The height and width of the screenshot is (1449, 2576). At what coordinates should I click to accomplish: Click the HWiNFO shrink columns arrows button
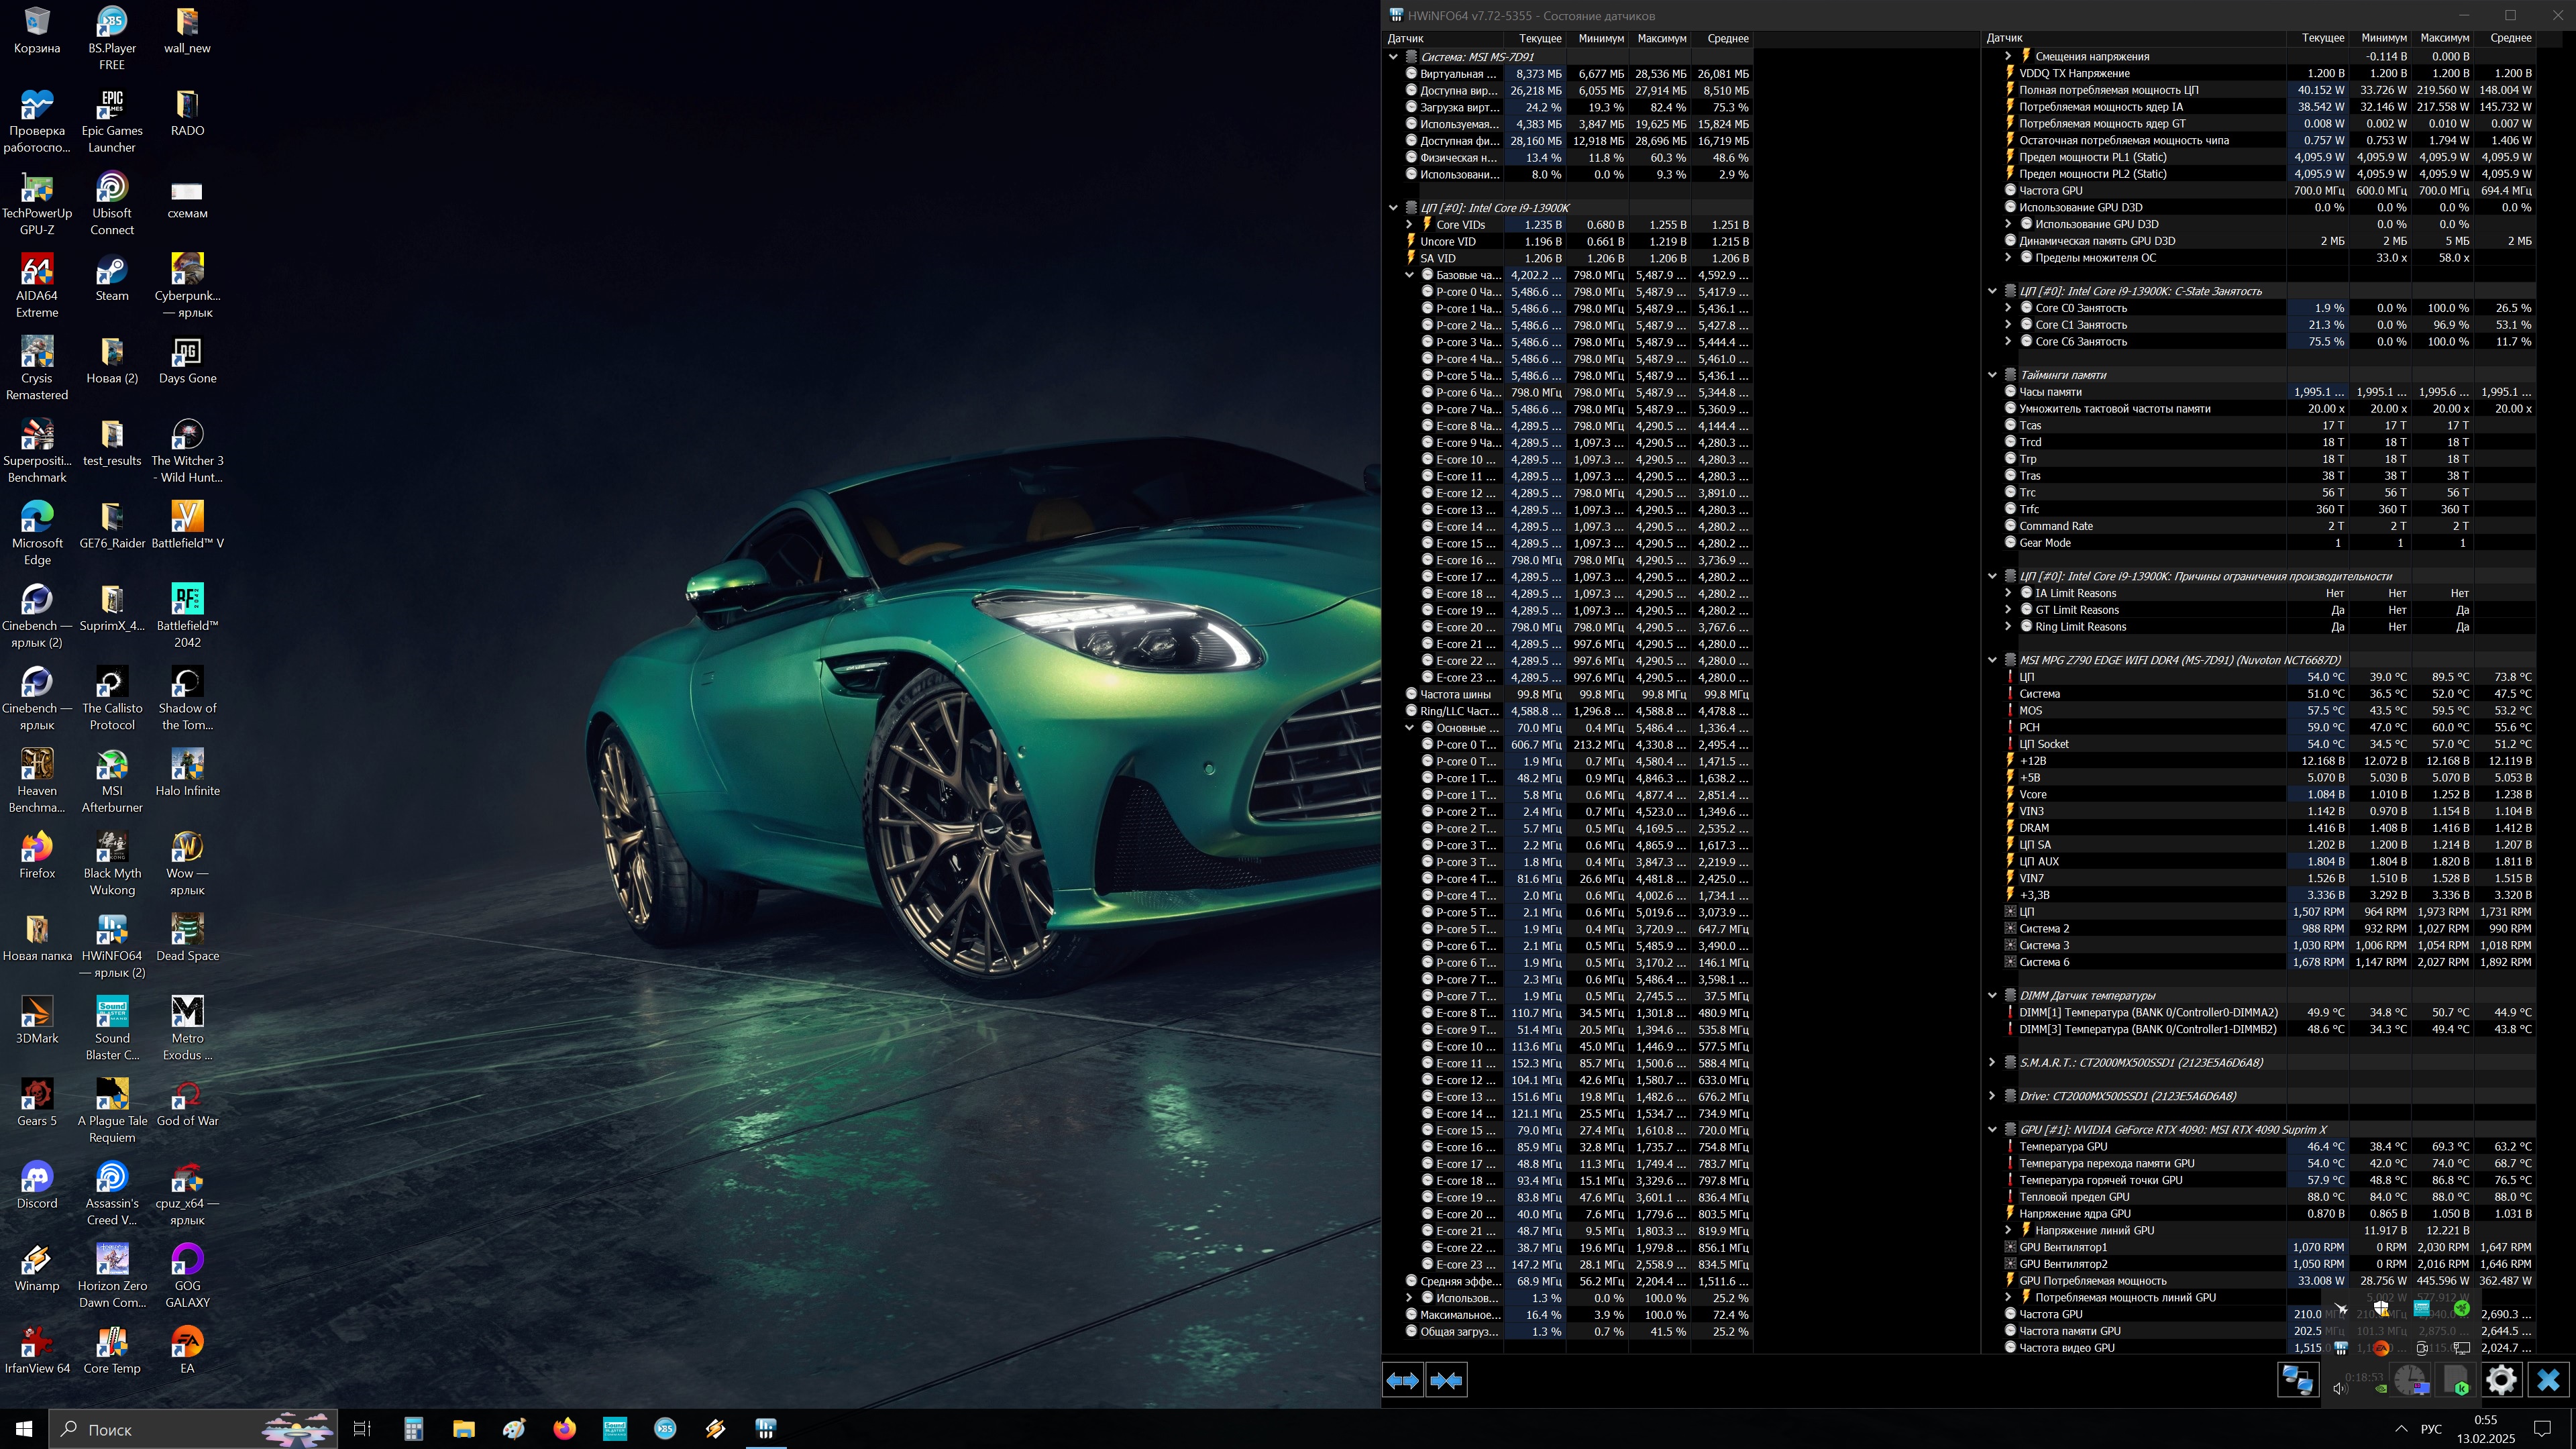point(1446,1381)
